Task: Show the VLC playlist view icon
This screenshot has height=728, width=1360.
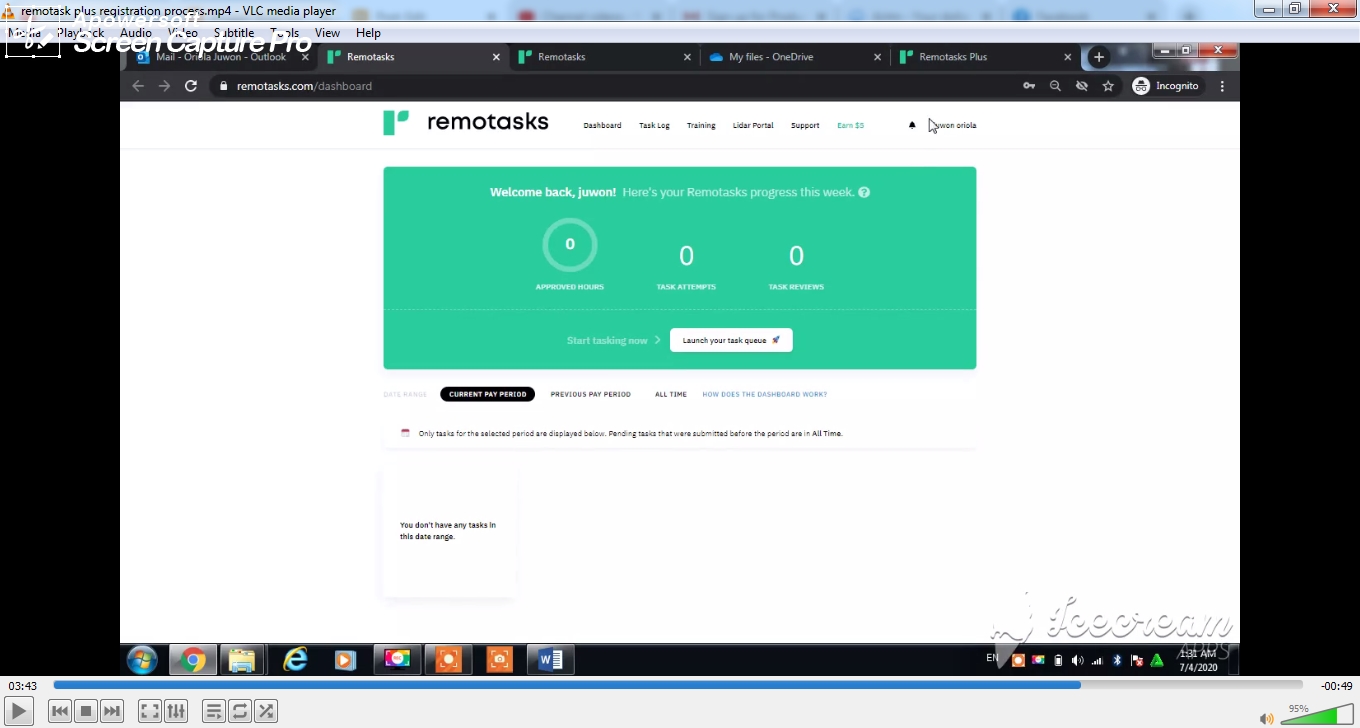Action: (214, 710)
